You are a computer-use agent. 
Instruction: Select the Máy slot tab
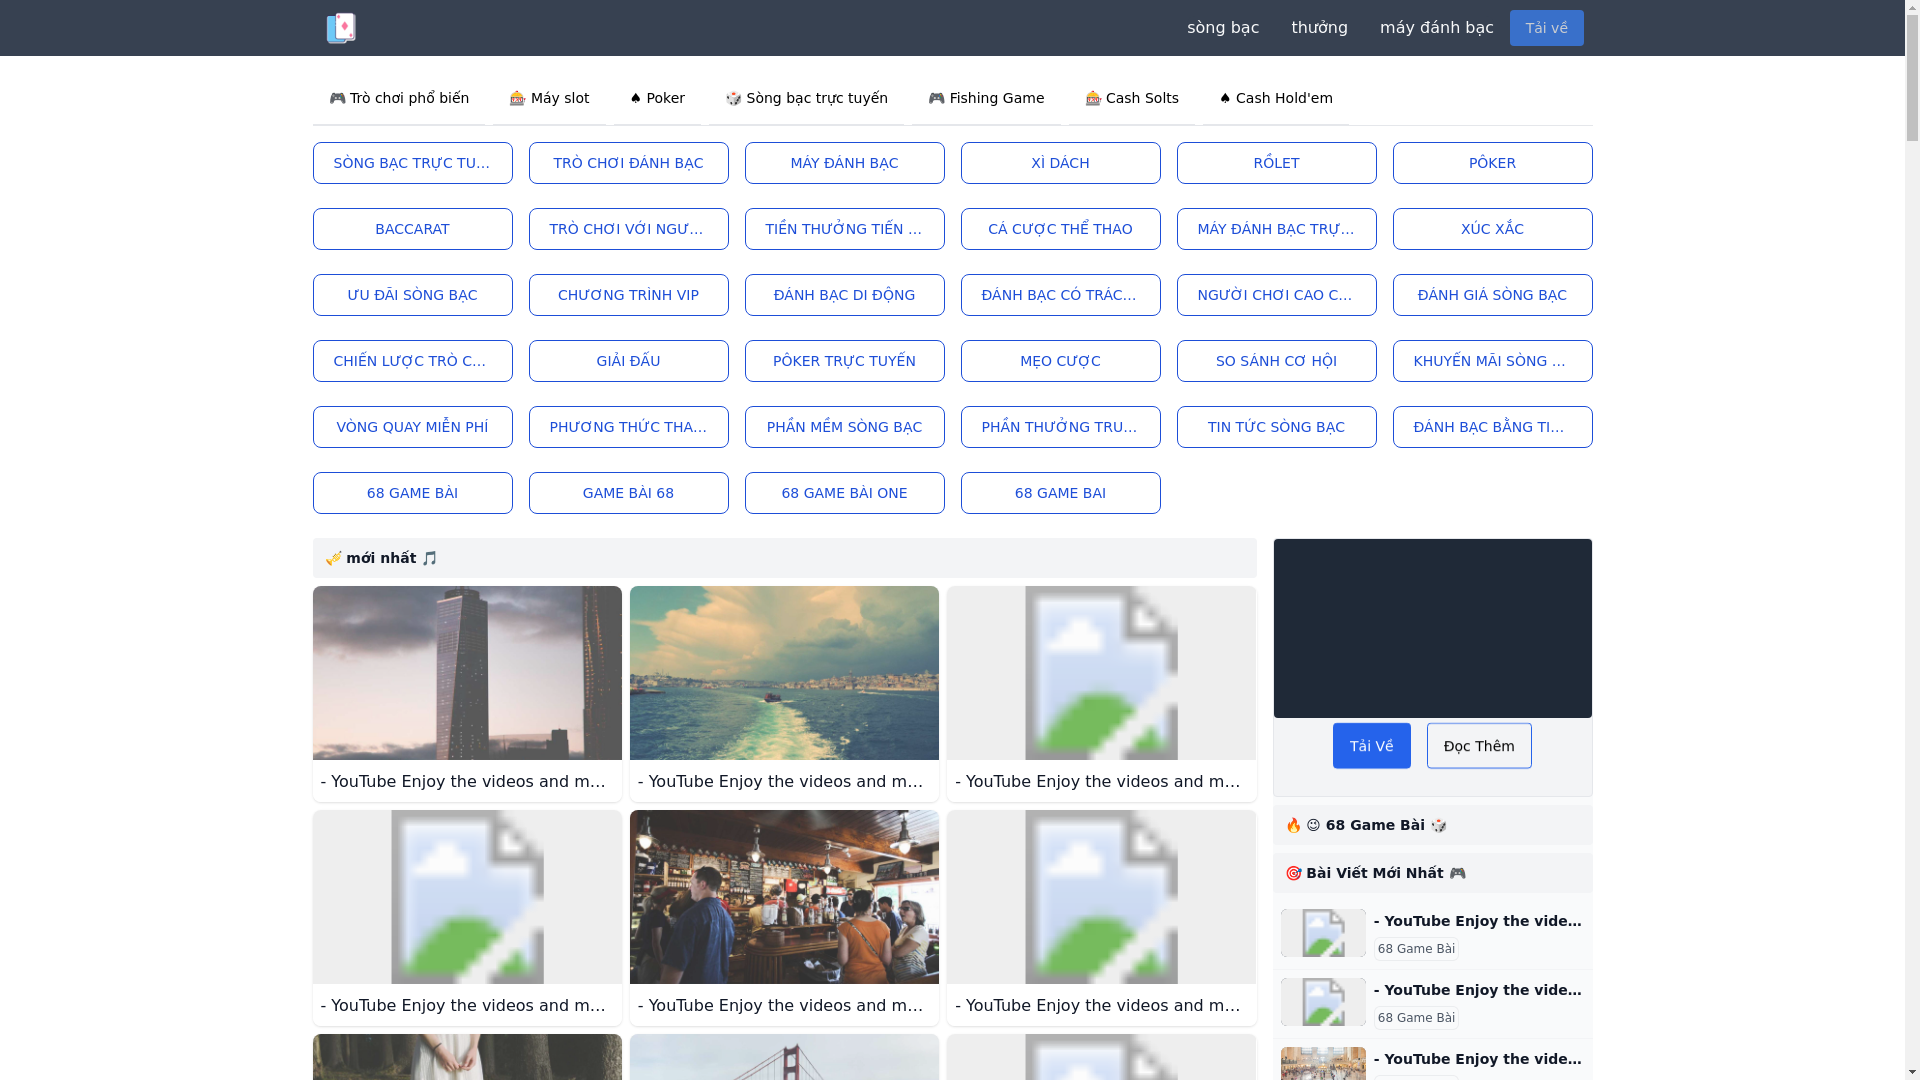pyautogui.click(x=549, y=98)
